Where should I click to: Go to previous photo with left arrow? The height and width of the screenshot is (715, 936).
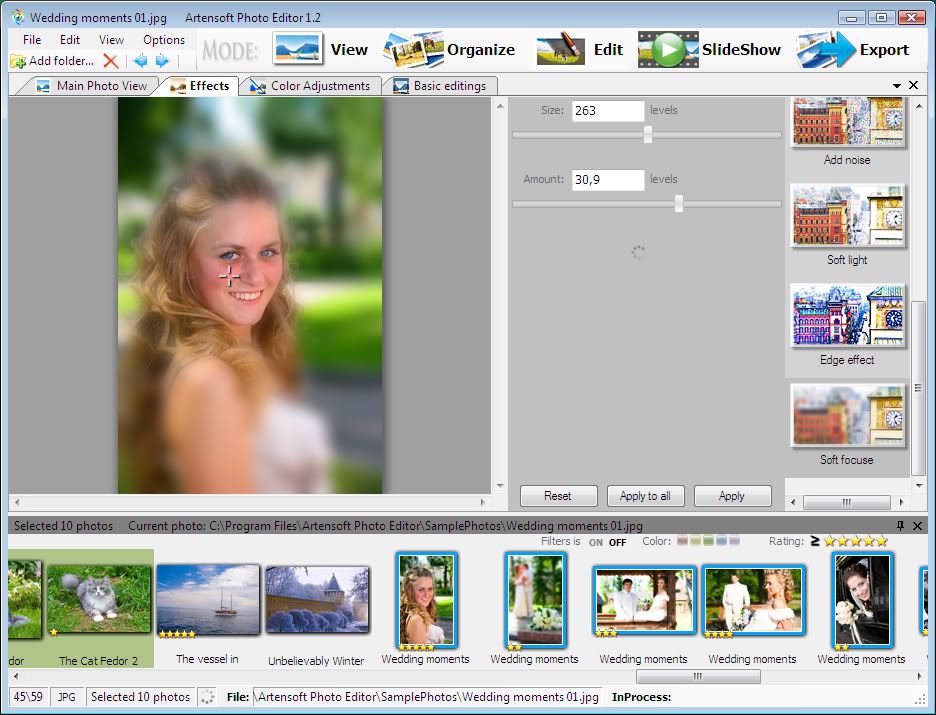(x=141, y=62)
